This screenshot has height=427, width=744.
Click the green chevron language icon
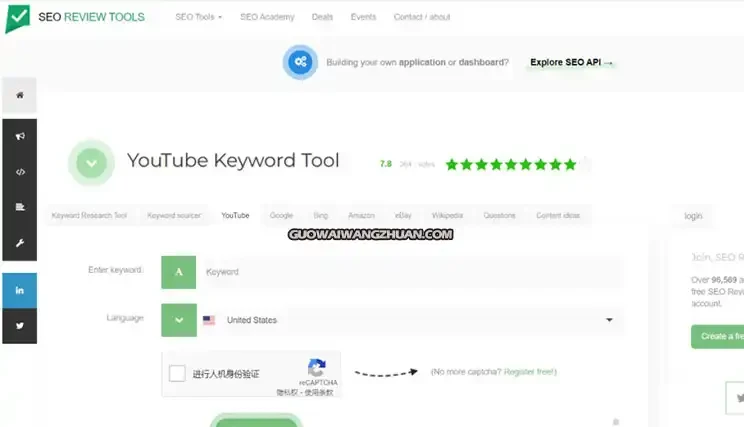[x=179, y=320]
